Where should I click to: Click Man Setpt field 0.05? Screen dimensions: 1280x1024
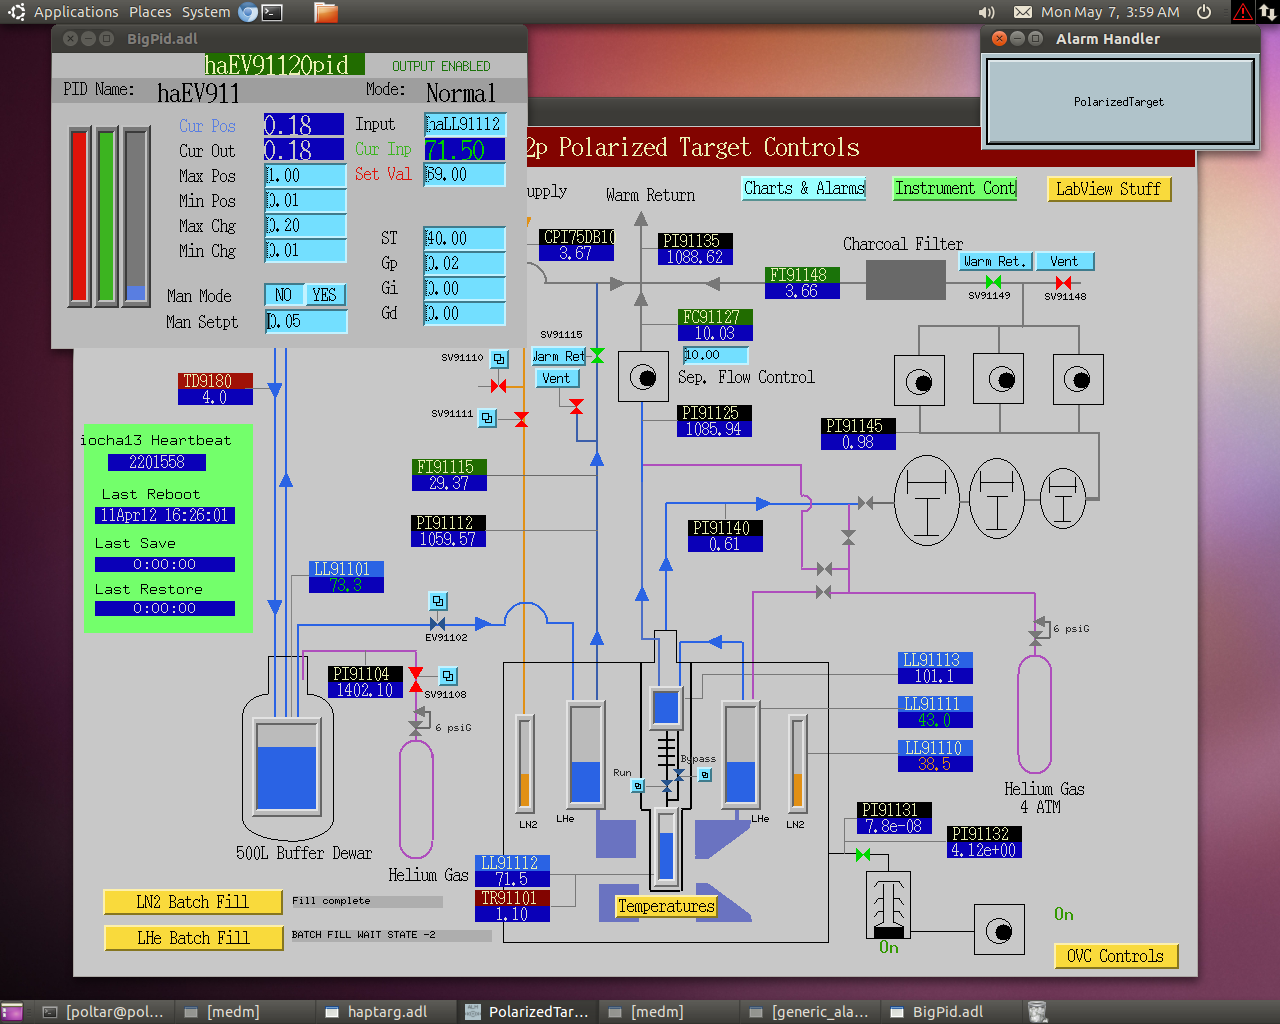306,321
